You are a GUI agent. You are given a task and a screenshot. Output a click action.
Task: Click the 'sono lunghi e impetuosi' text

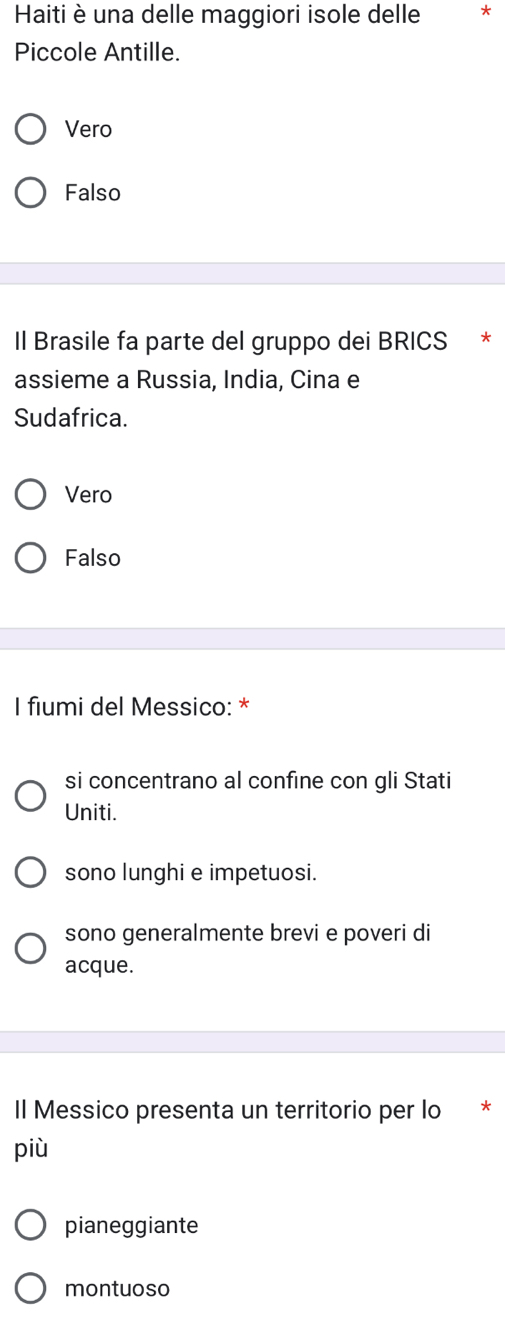(x=191, y=872)
